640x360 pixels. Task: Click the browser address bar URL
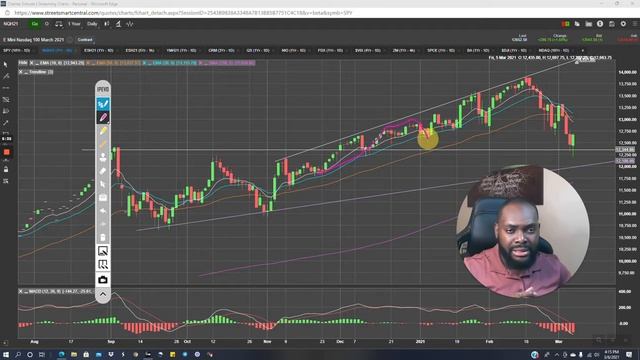183,13
